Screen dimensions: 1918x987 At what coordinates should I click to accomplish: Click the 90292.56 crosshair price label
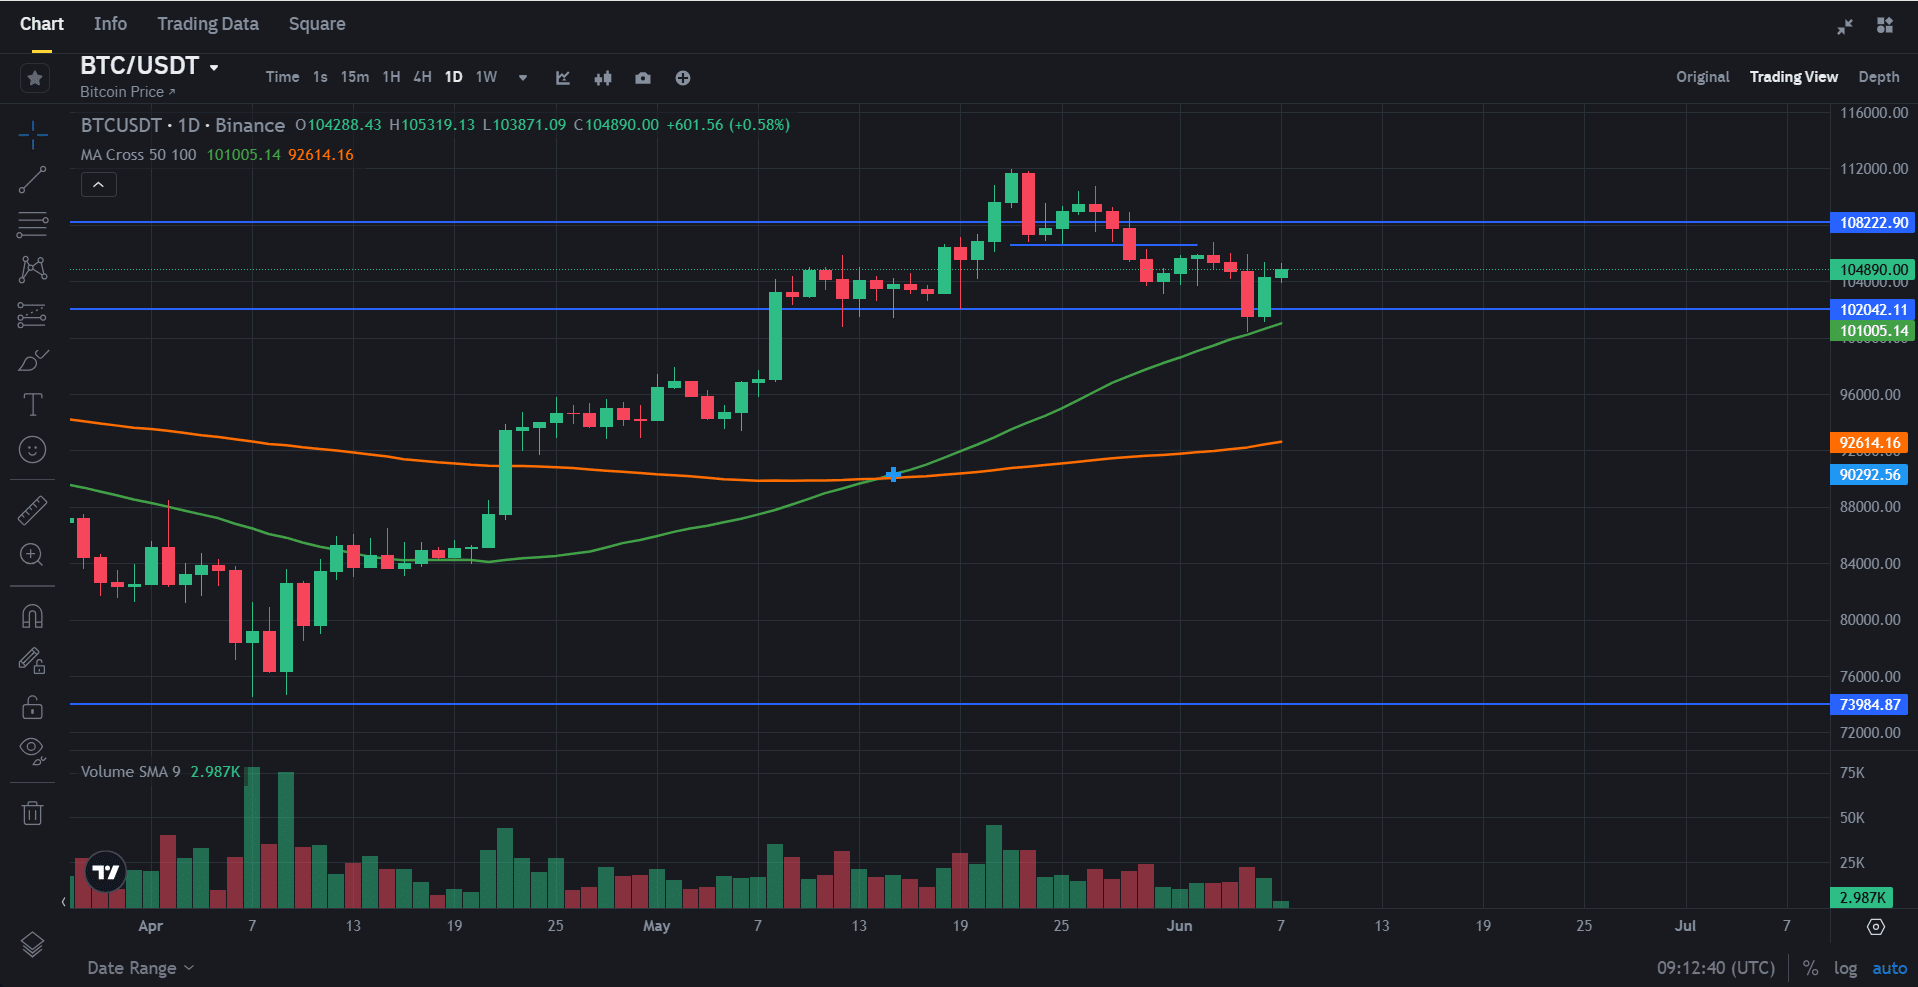point(1869,475)
